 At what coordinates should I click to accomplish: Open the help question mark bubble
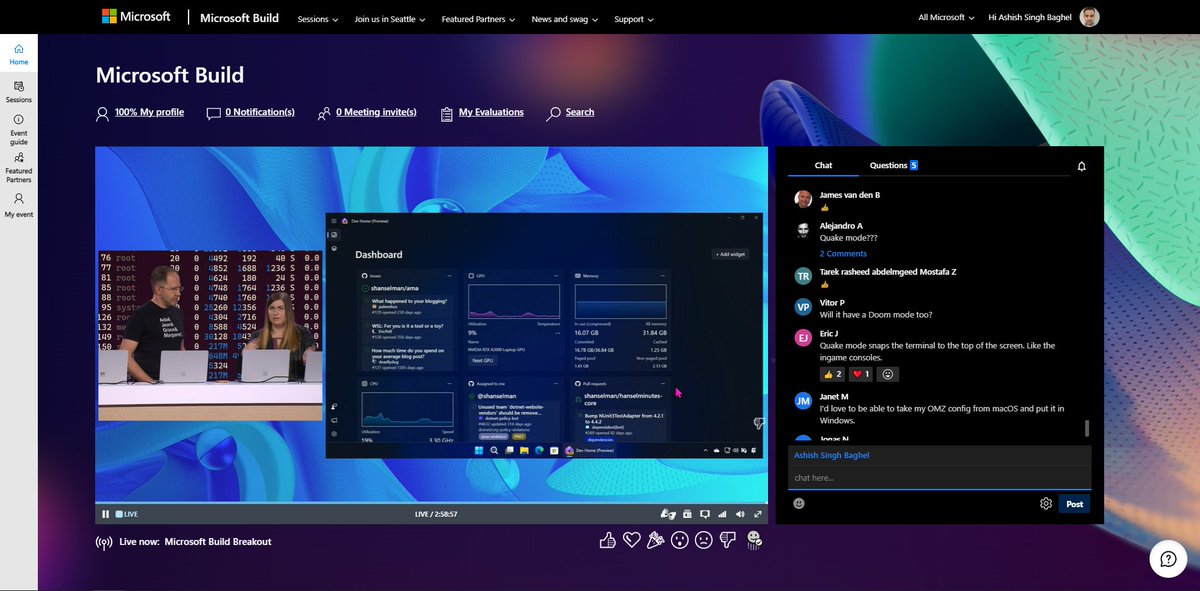[x=1168, y=559]
